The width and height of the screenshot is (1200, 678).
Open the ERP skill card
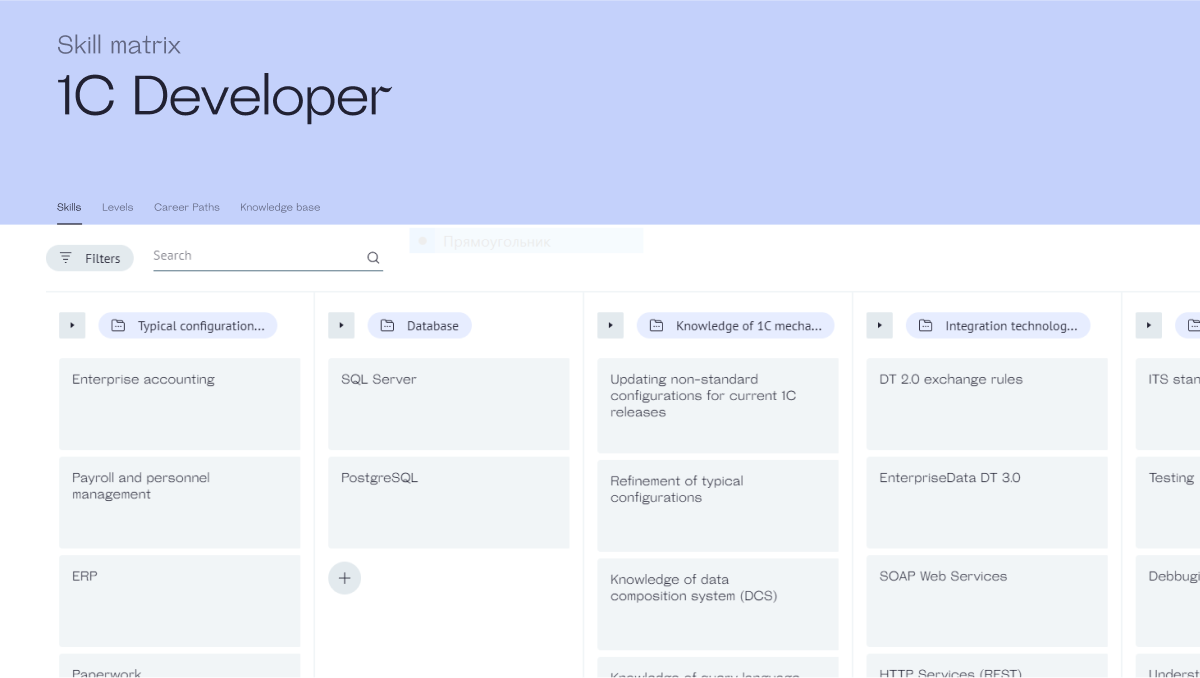[x=180, y=601]
